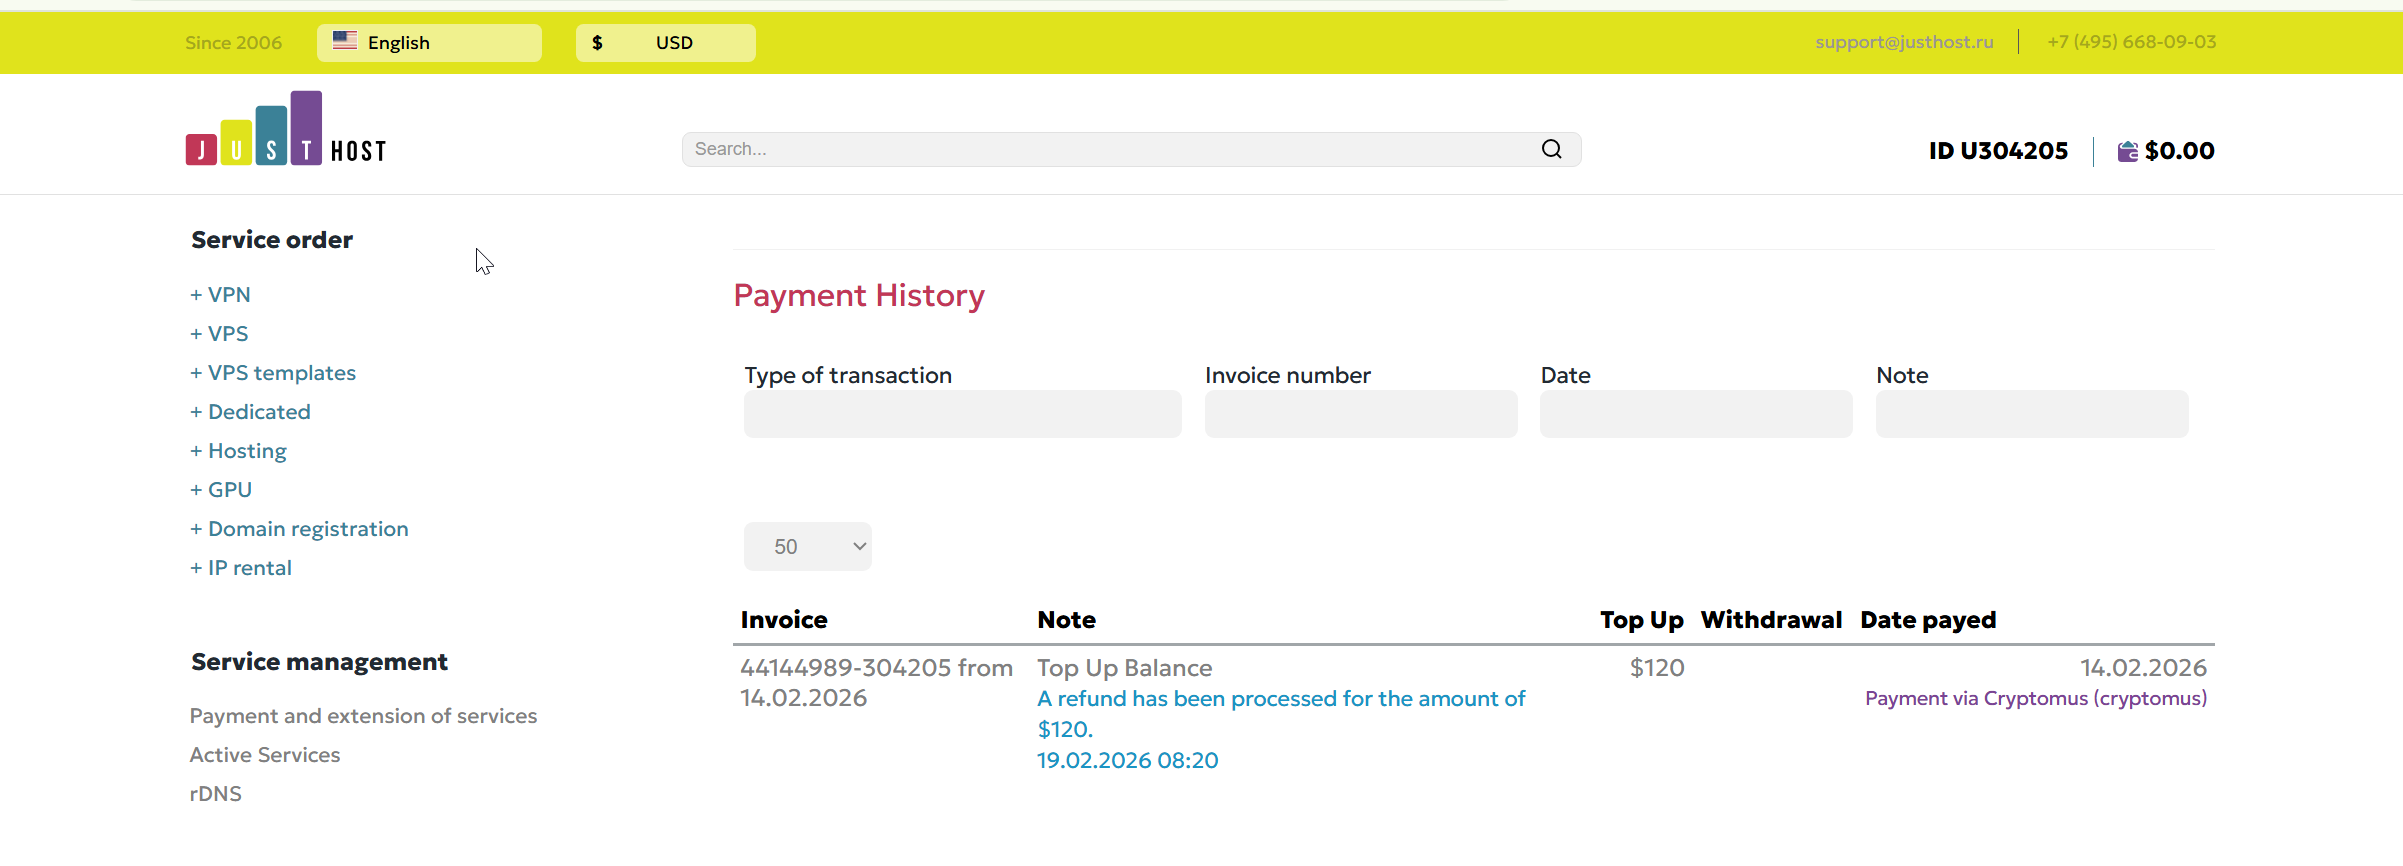Screen dimensions: 2403x866
Task: Expand the VPS templates menu item
Action: (x=273, y=373)
